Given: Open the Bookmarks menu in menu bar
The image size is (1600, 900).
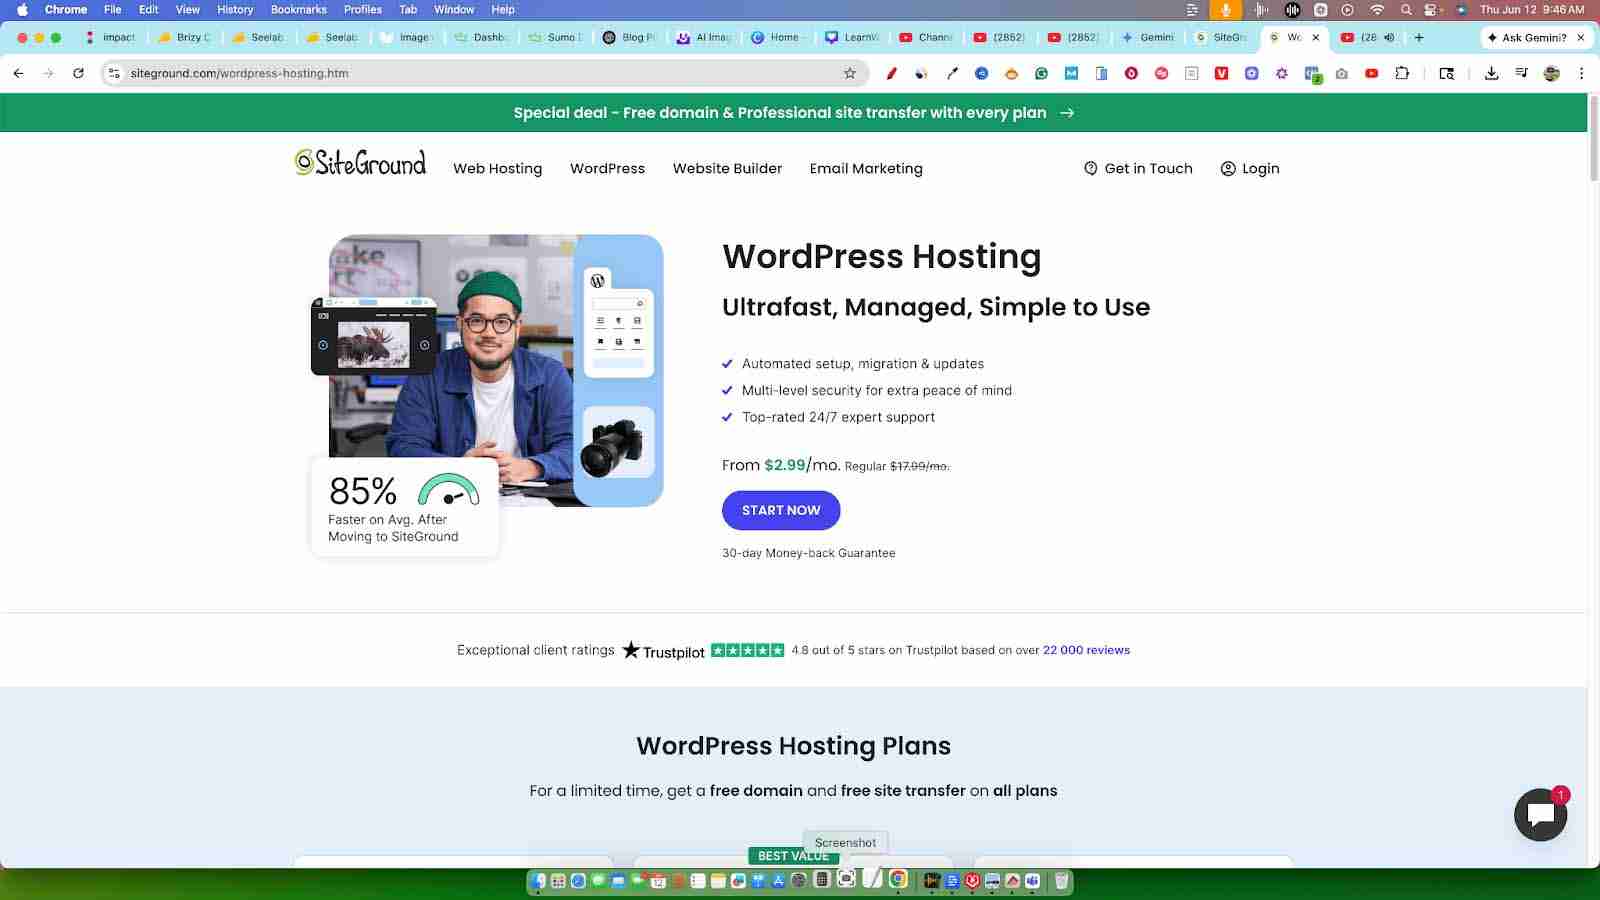Looking at the screenshot, I should [298, 10].
